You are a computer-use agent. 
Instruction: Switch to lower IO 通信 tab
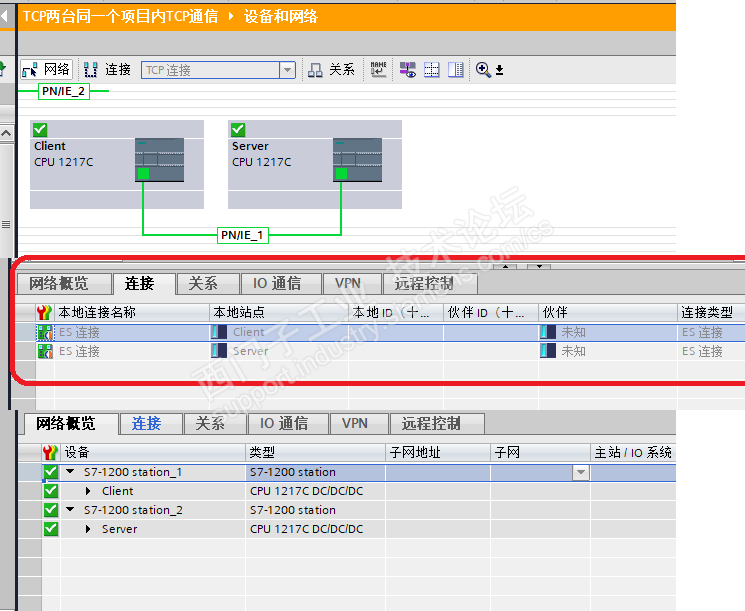click(288, 423)
